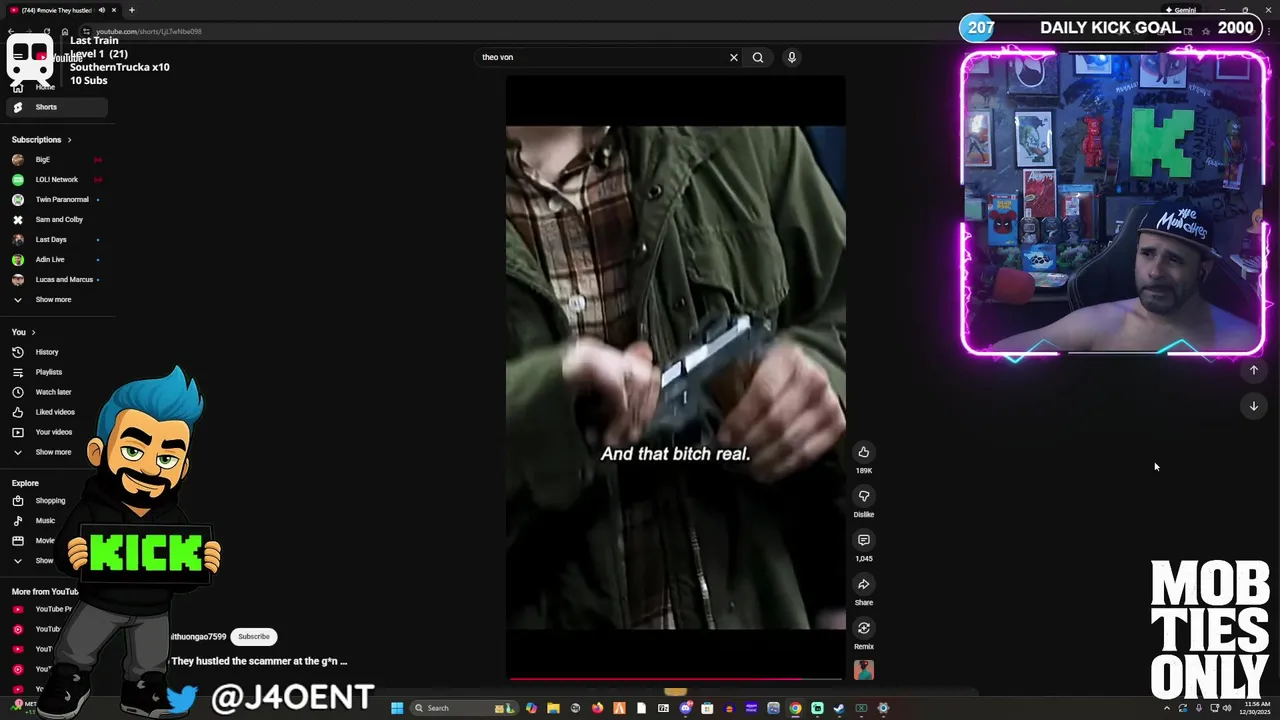
Task: Open the LOLI Network subscription channel
Action: tap(55, 180)
